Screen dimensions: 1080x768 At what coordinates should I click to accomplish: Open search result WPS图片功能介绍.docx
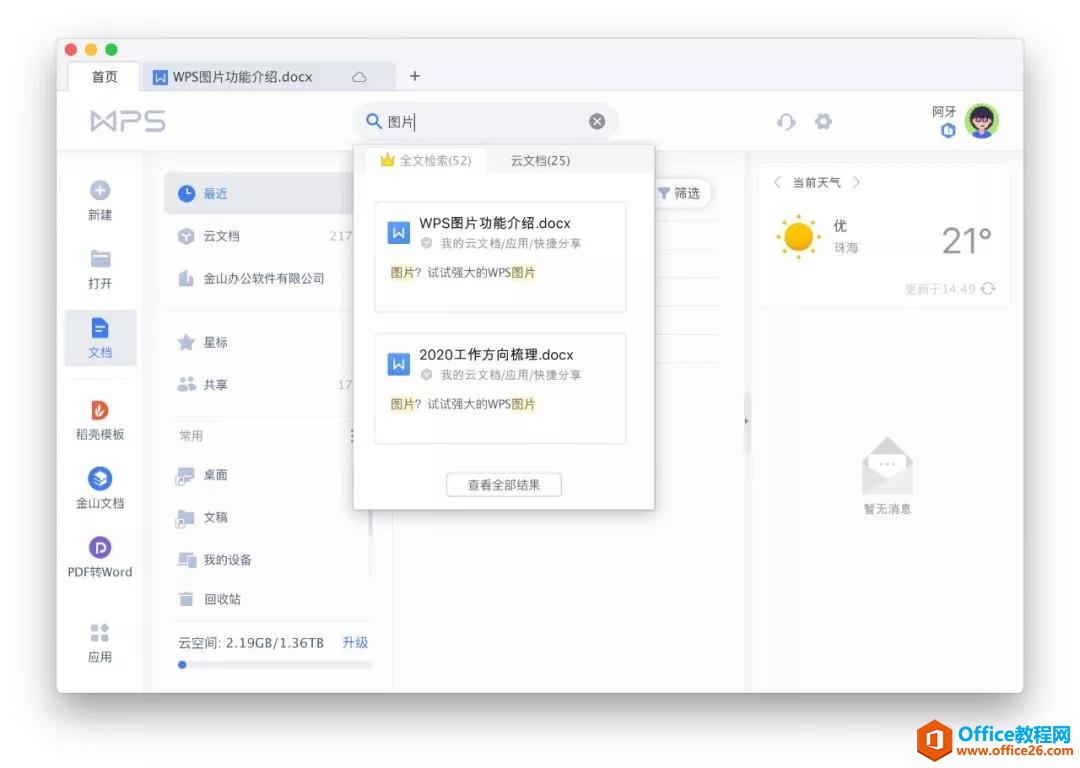click(500, 257)
